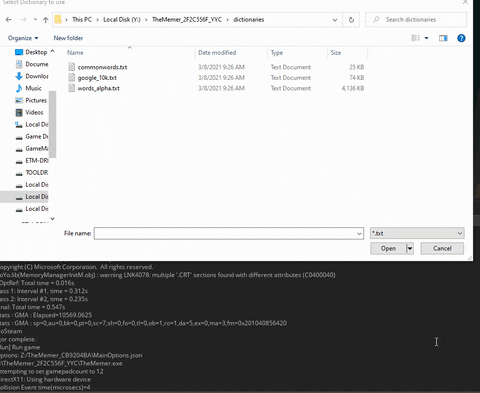Click the commonwords.txt file icon

pyautogui.click(x=71, y=67)
